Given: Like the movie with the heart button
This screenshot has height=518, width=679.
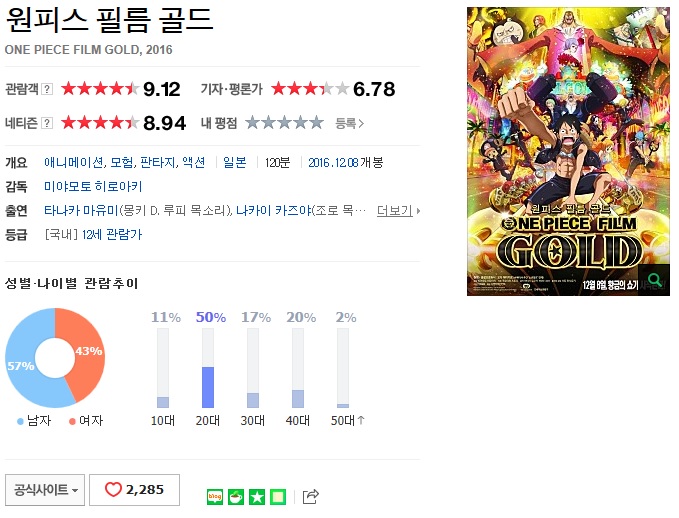Looking at the screenshot, I should pos(134,490).
